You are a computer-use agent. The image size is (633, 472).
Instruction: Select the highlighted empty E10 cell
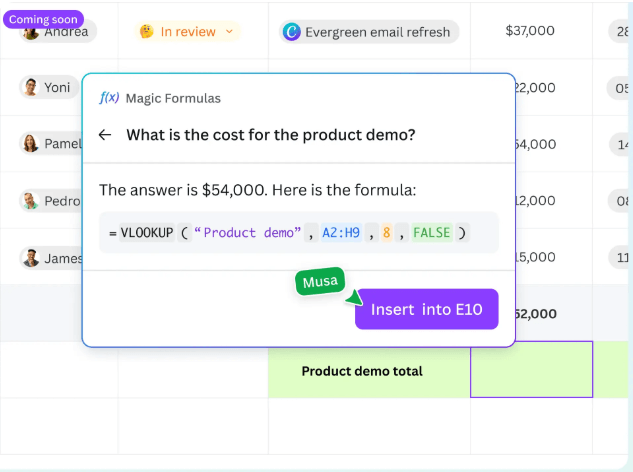pos(531,369)
